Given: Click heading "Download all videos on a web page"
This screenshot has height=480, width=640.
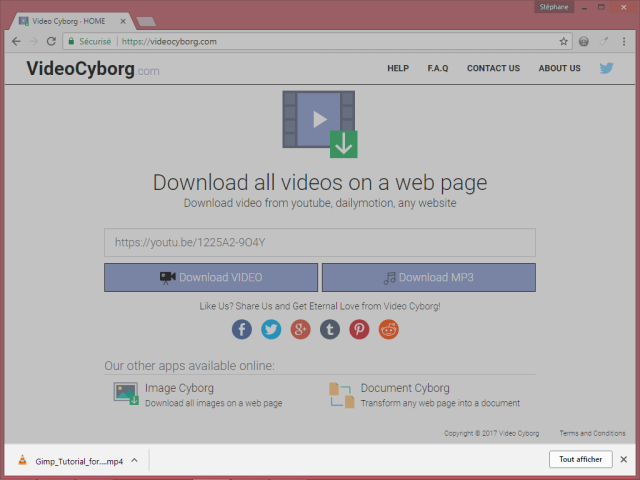Looking at the screenshot, I should pyautogui.click(x=320, y=182).
